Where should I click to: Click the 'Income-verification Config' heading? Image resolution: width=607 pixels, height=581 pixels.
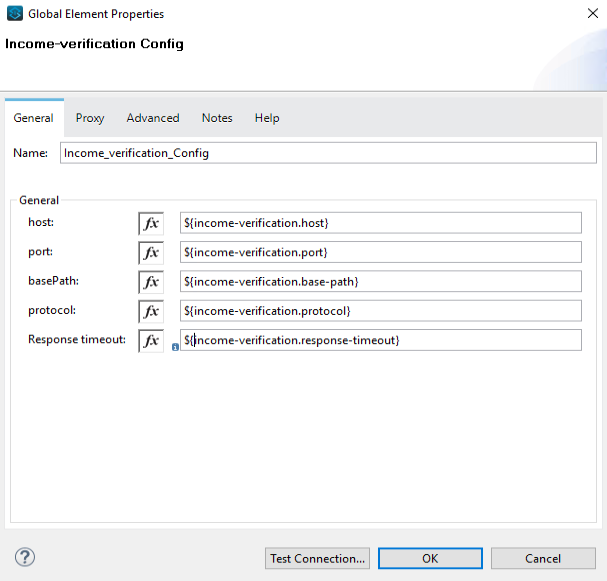[x=94, y=44]
